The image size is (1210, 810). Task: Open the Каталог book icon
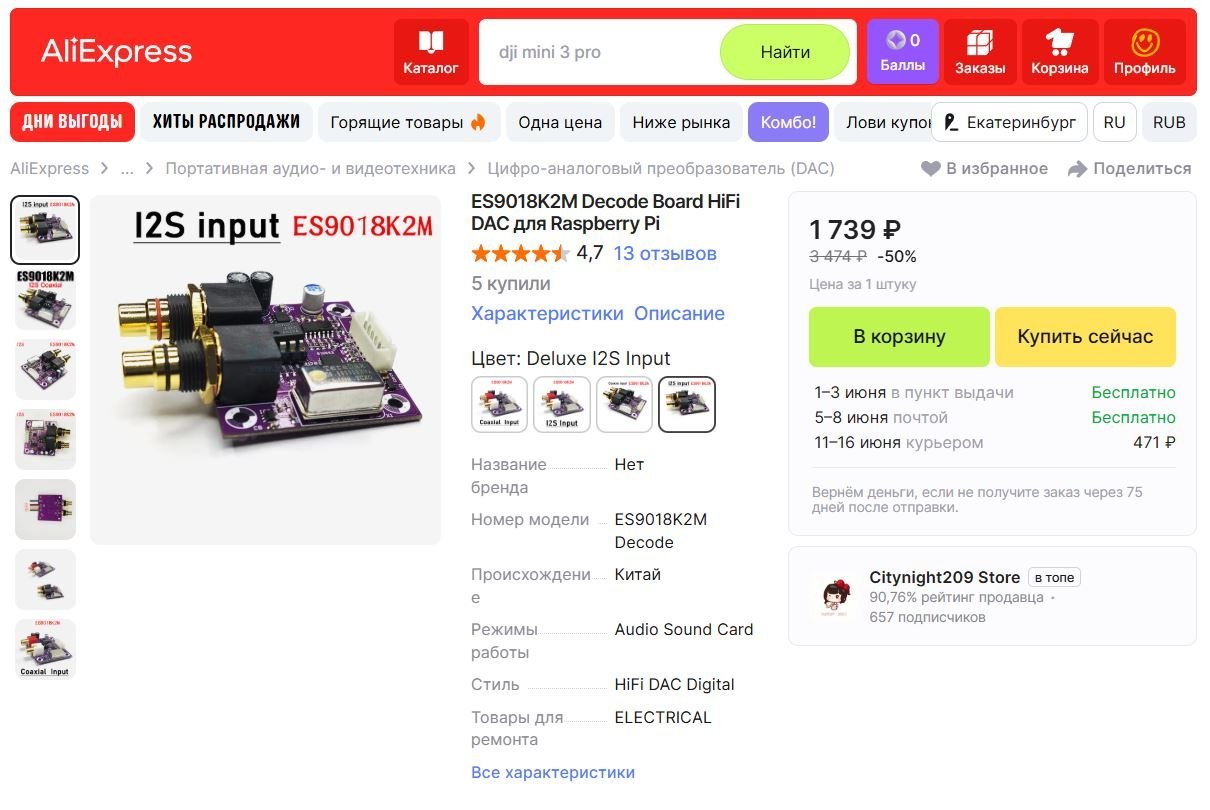pos(431,52)
